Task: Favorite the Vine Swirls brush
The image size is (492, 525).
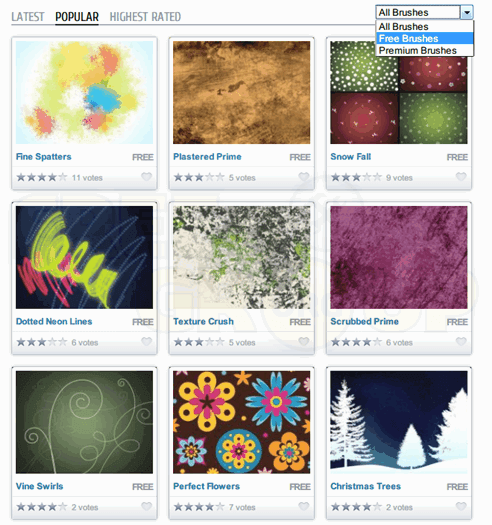Action: point(146,506)
